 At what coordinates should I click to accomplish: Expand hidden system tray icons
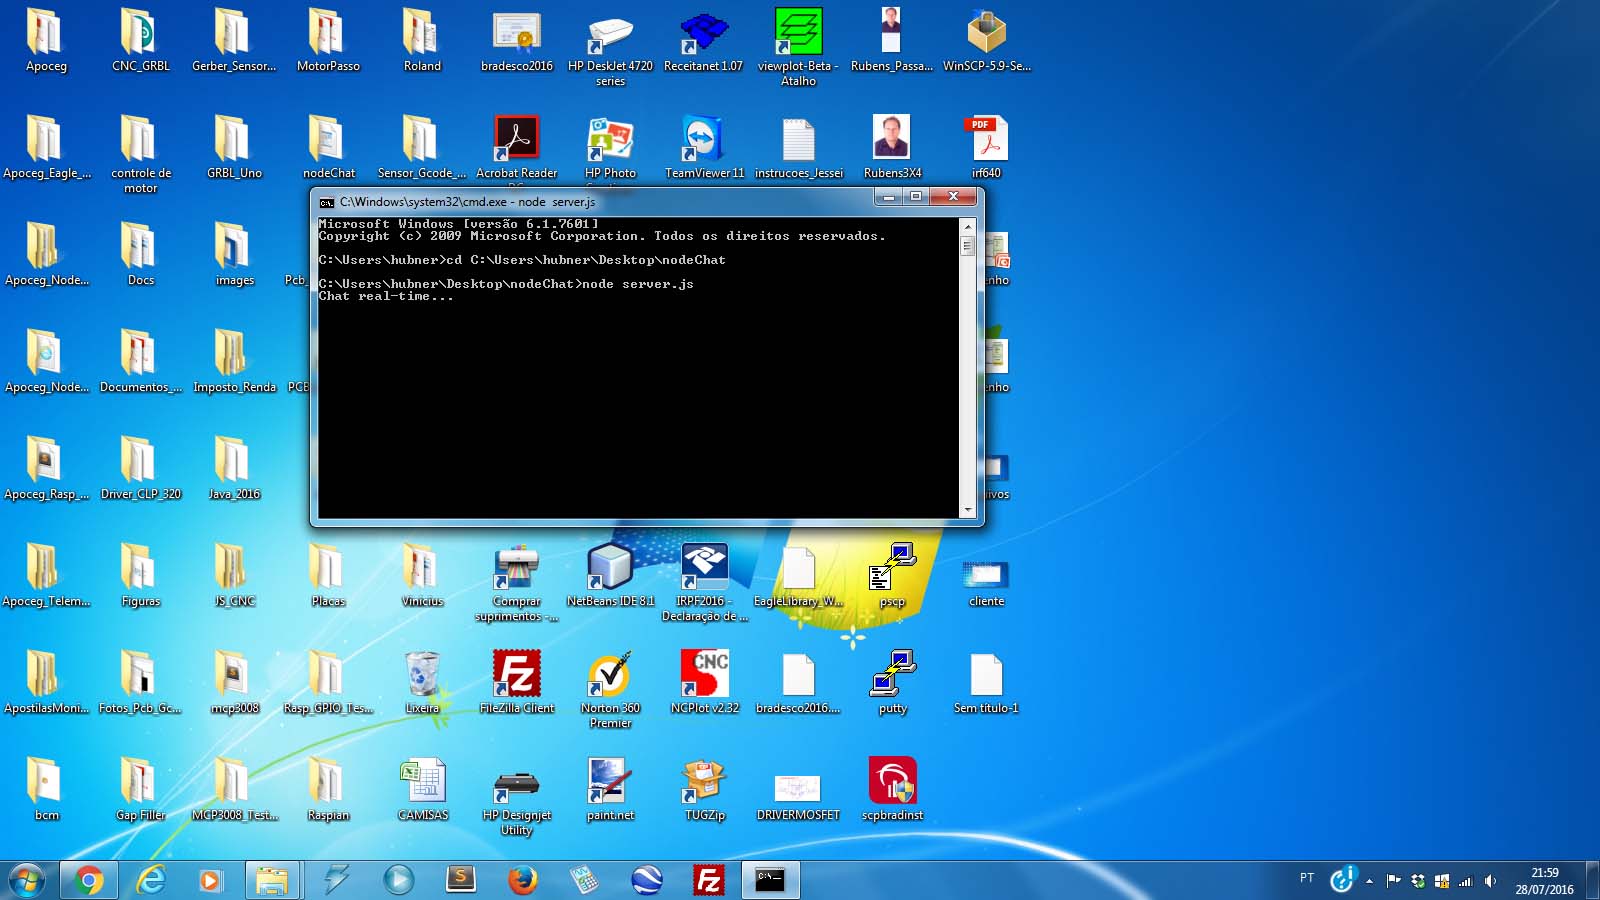pyautogui.click(x=1368, y=882)
